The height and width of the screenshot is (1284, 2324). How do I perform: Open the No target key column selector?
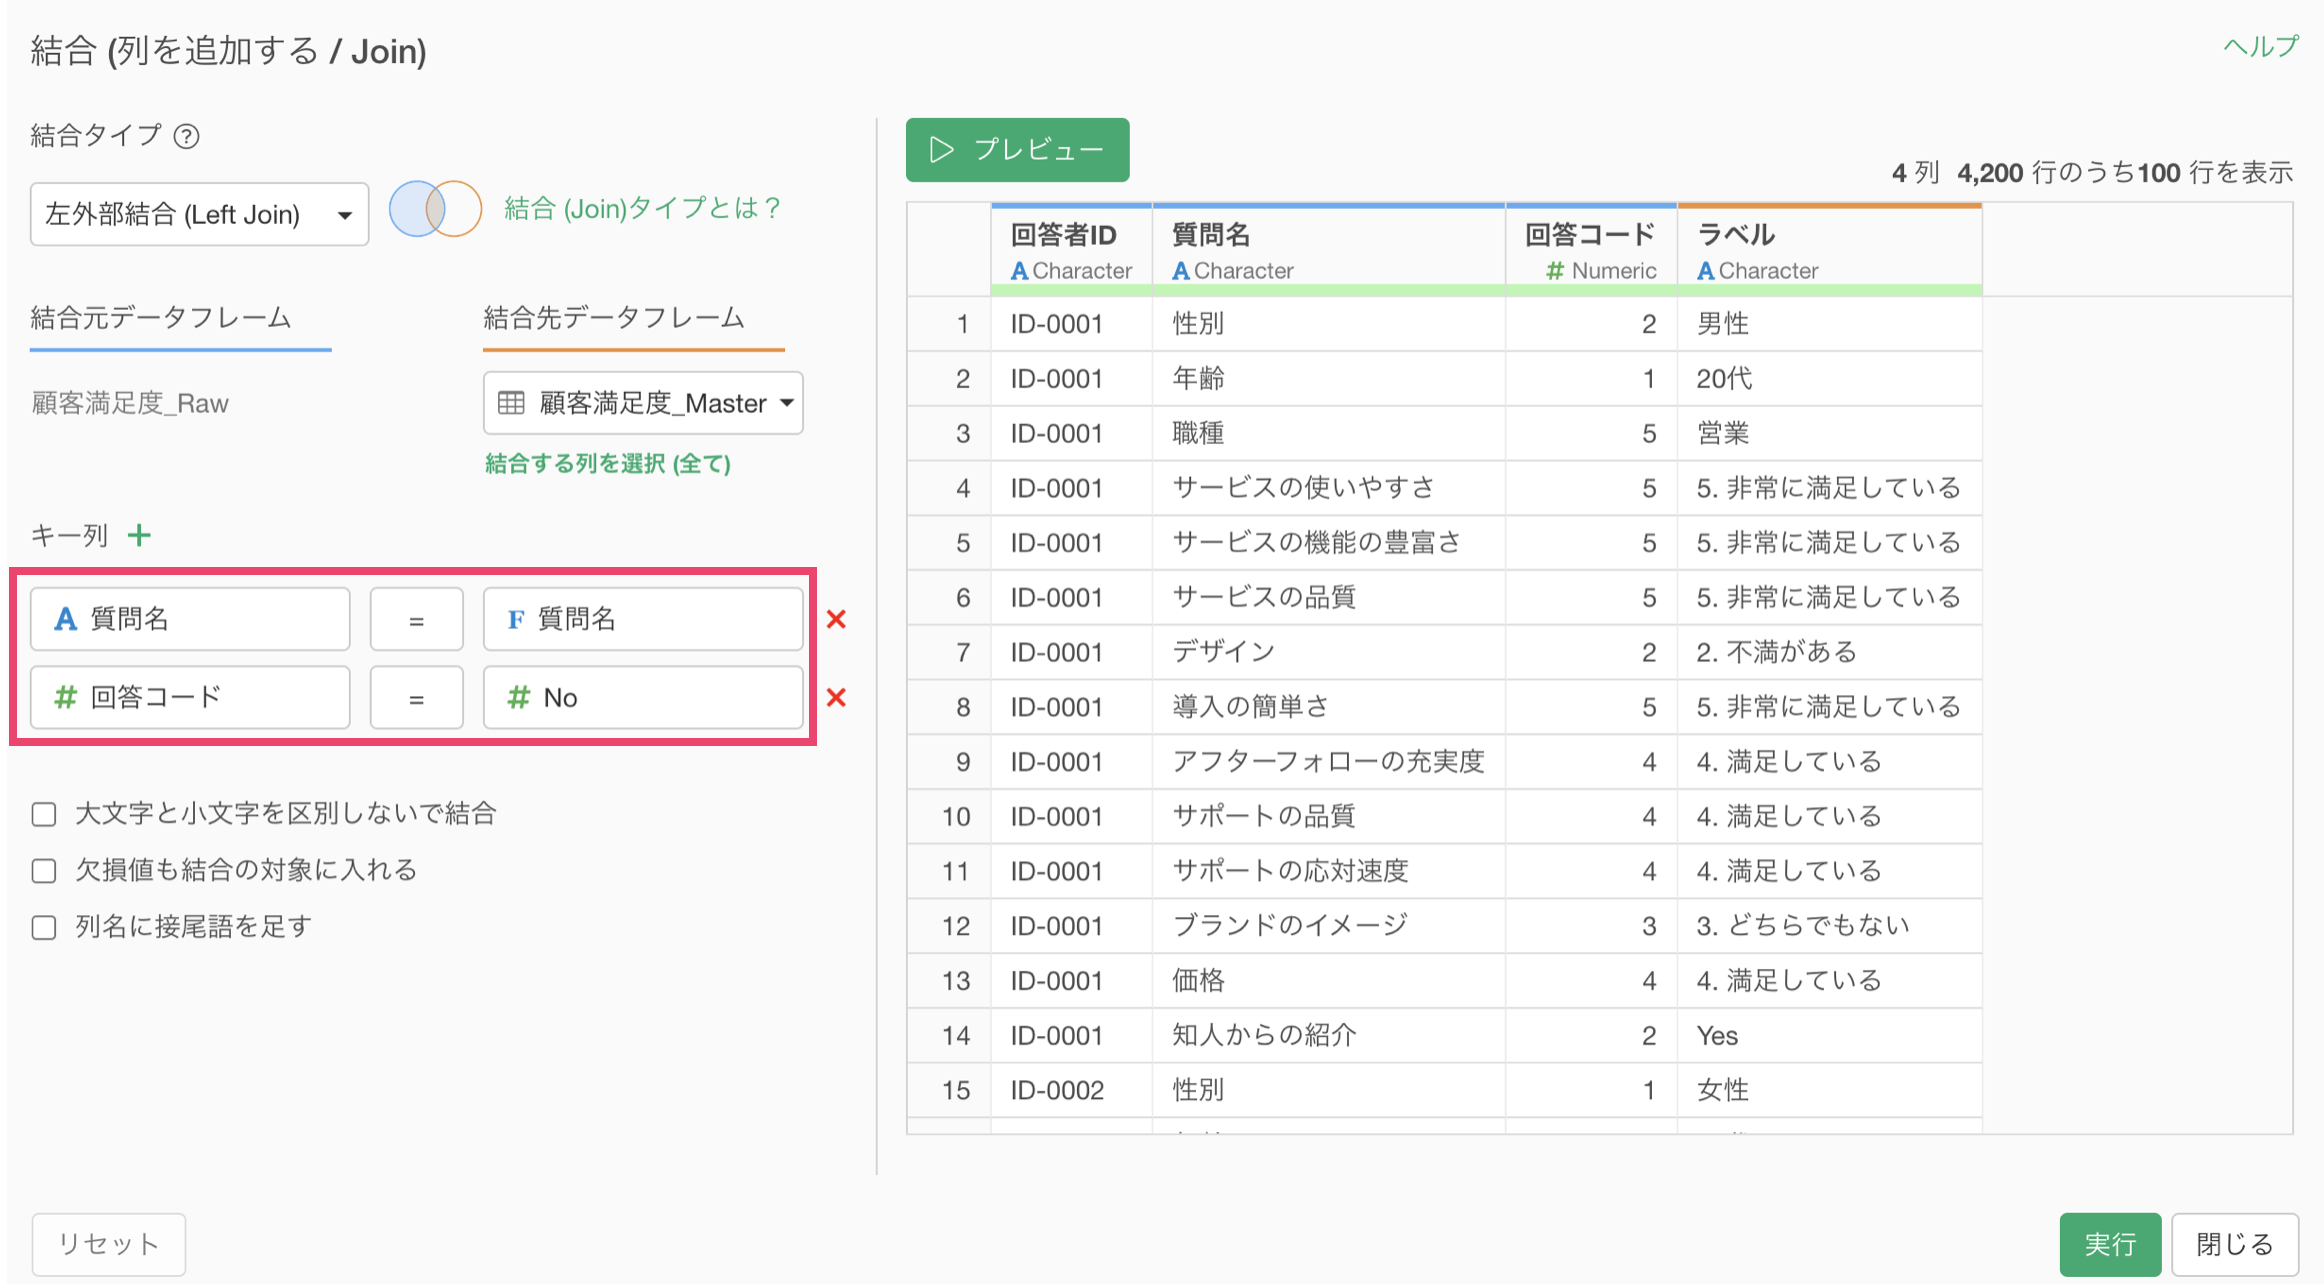[642, 697]
